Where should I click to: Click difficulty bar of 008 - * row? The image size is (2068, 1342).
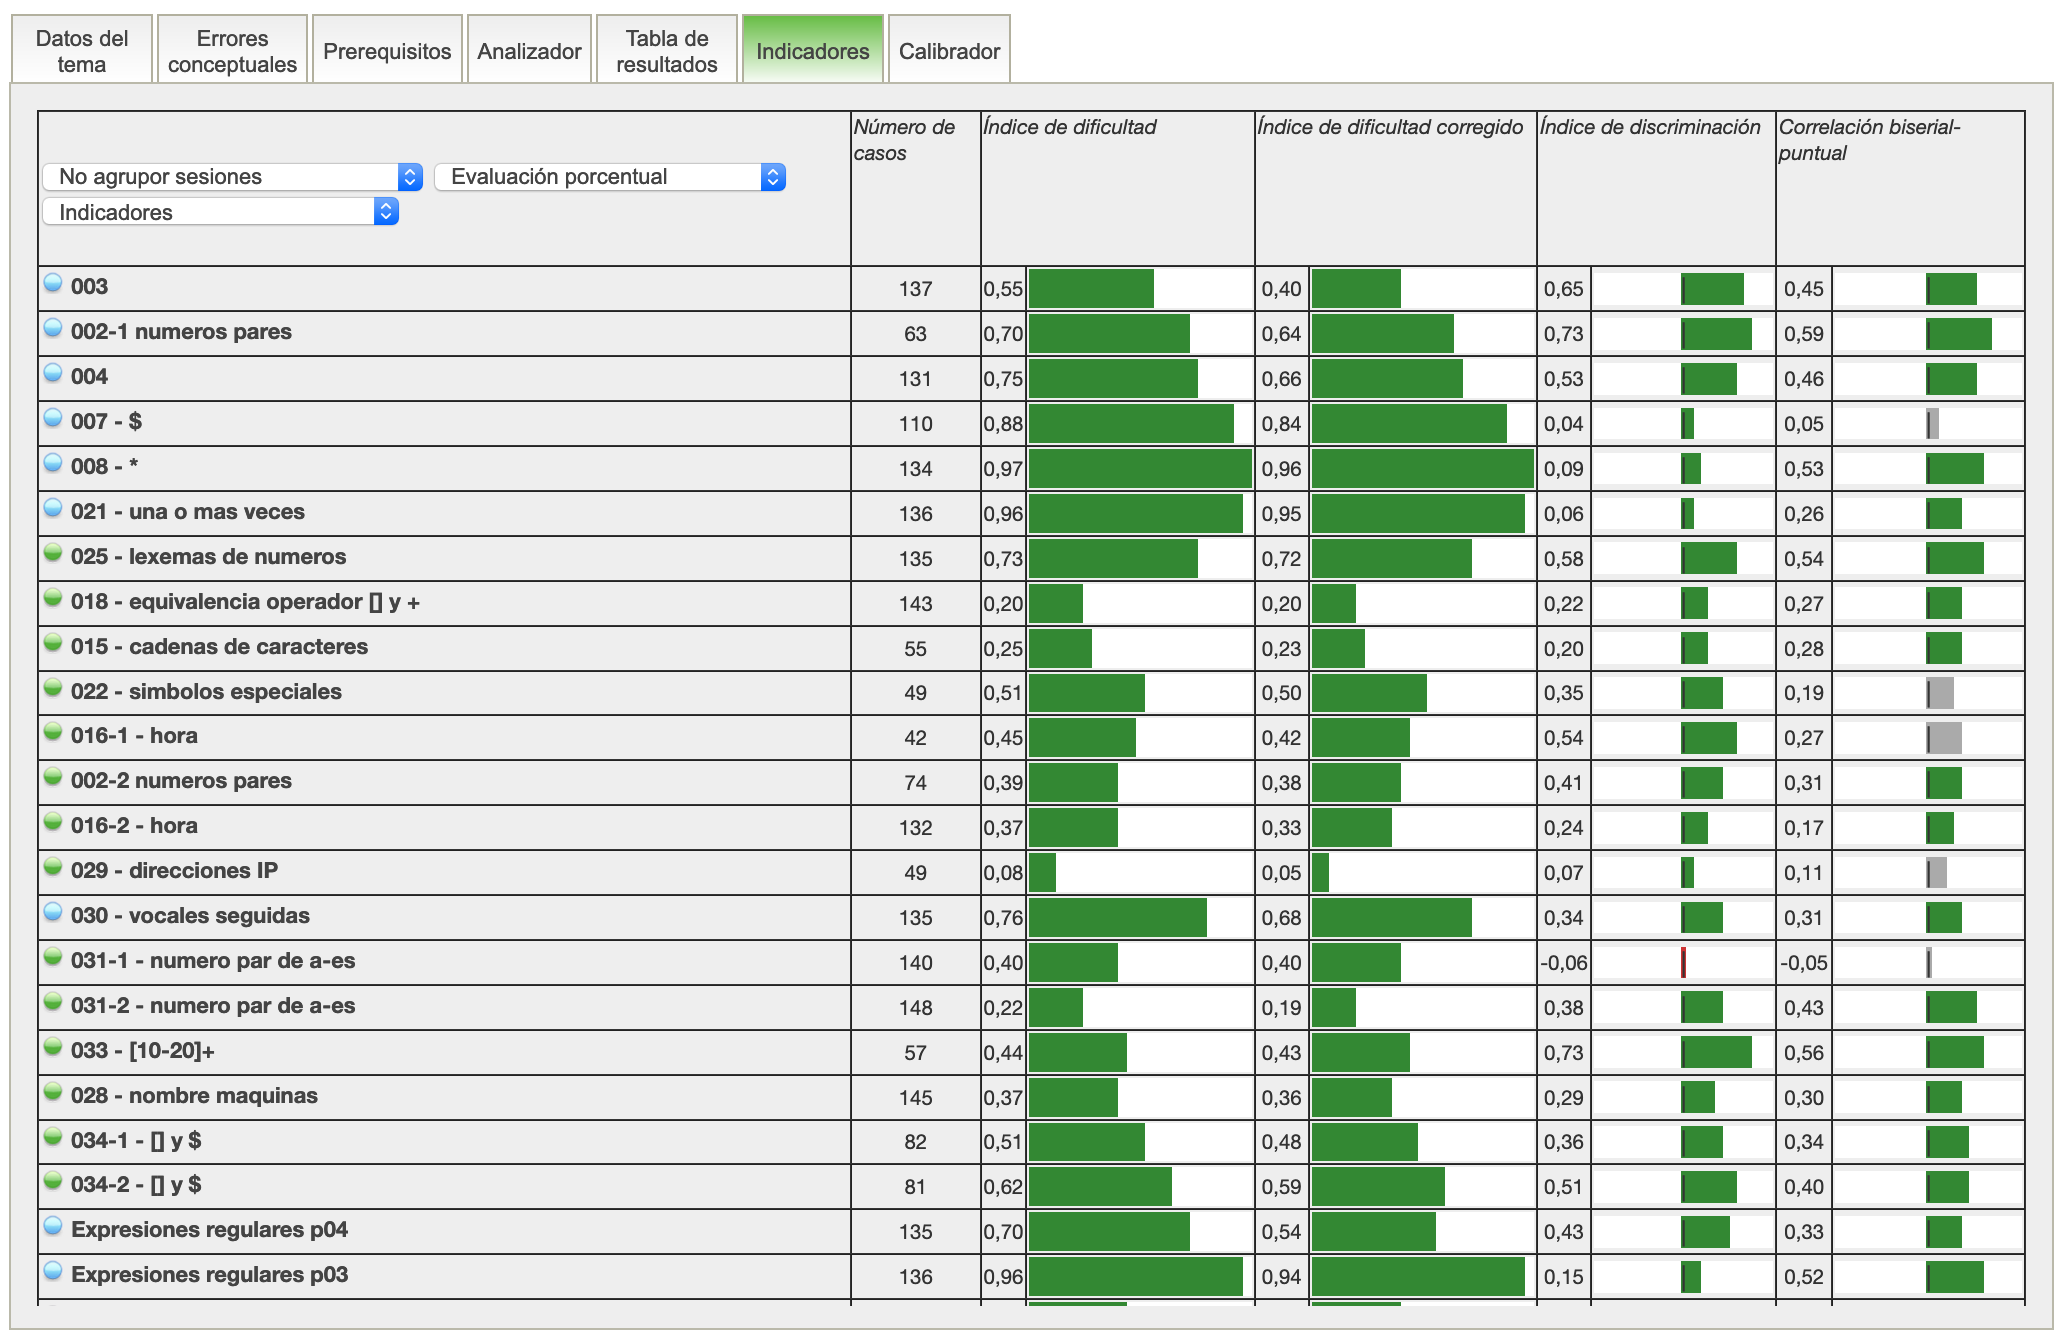point(1139,469)
